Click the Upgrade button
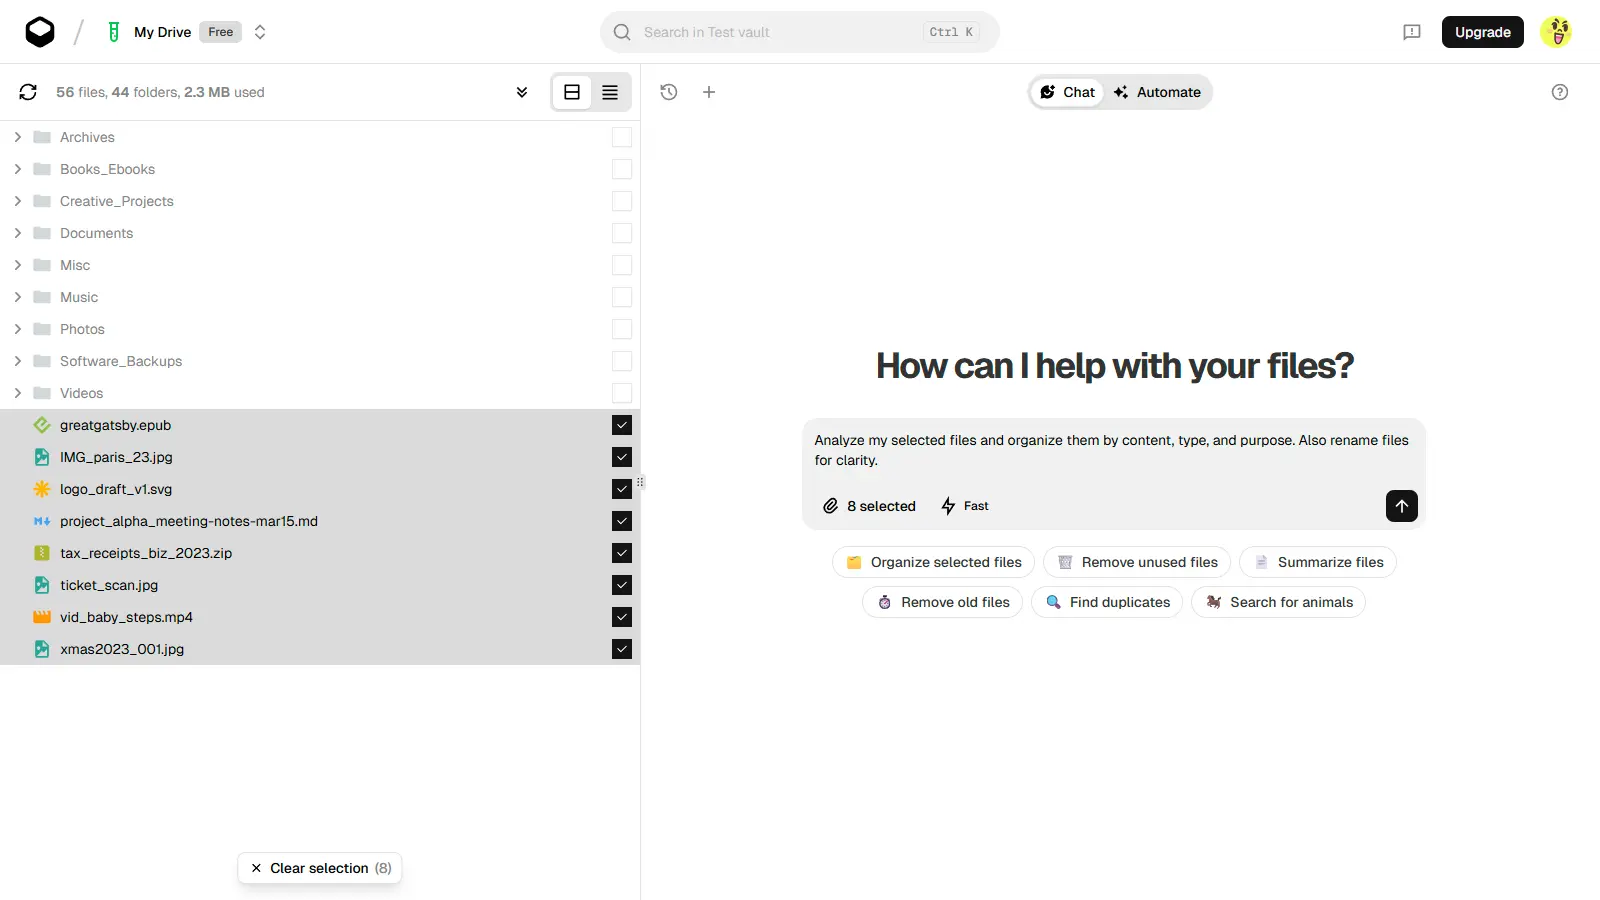 pos(1483,32)
